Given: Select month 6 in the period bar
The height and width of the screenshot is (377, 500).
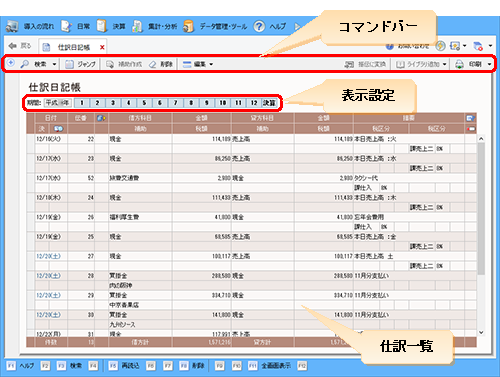Looking at the screenshot, I should 160,103.
